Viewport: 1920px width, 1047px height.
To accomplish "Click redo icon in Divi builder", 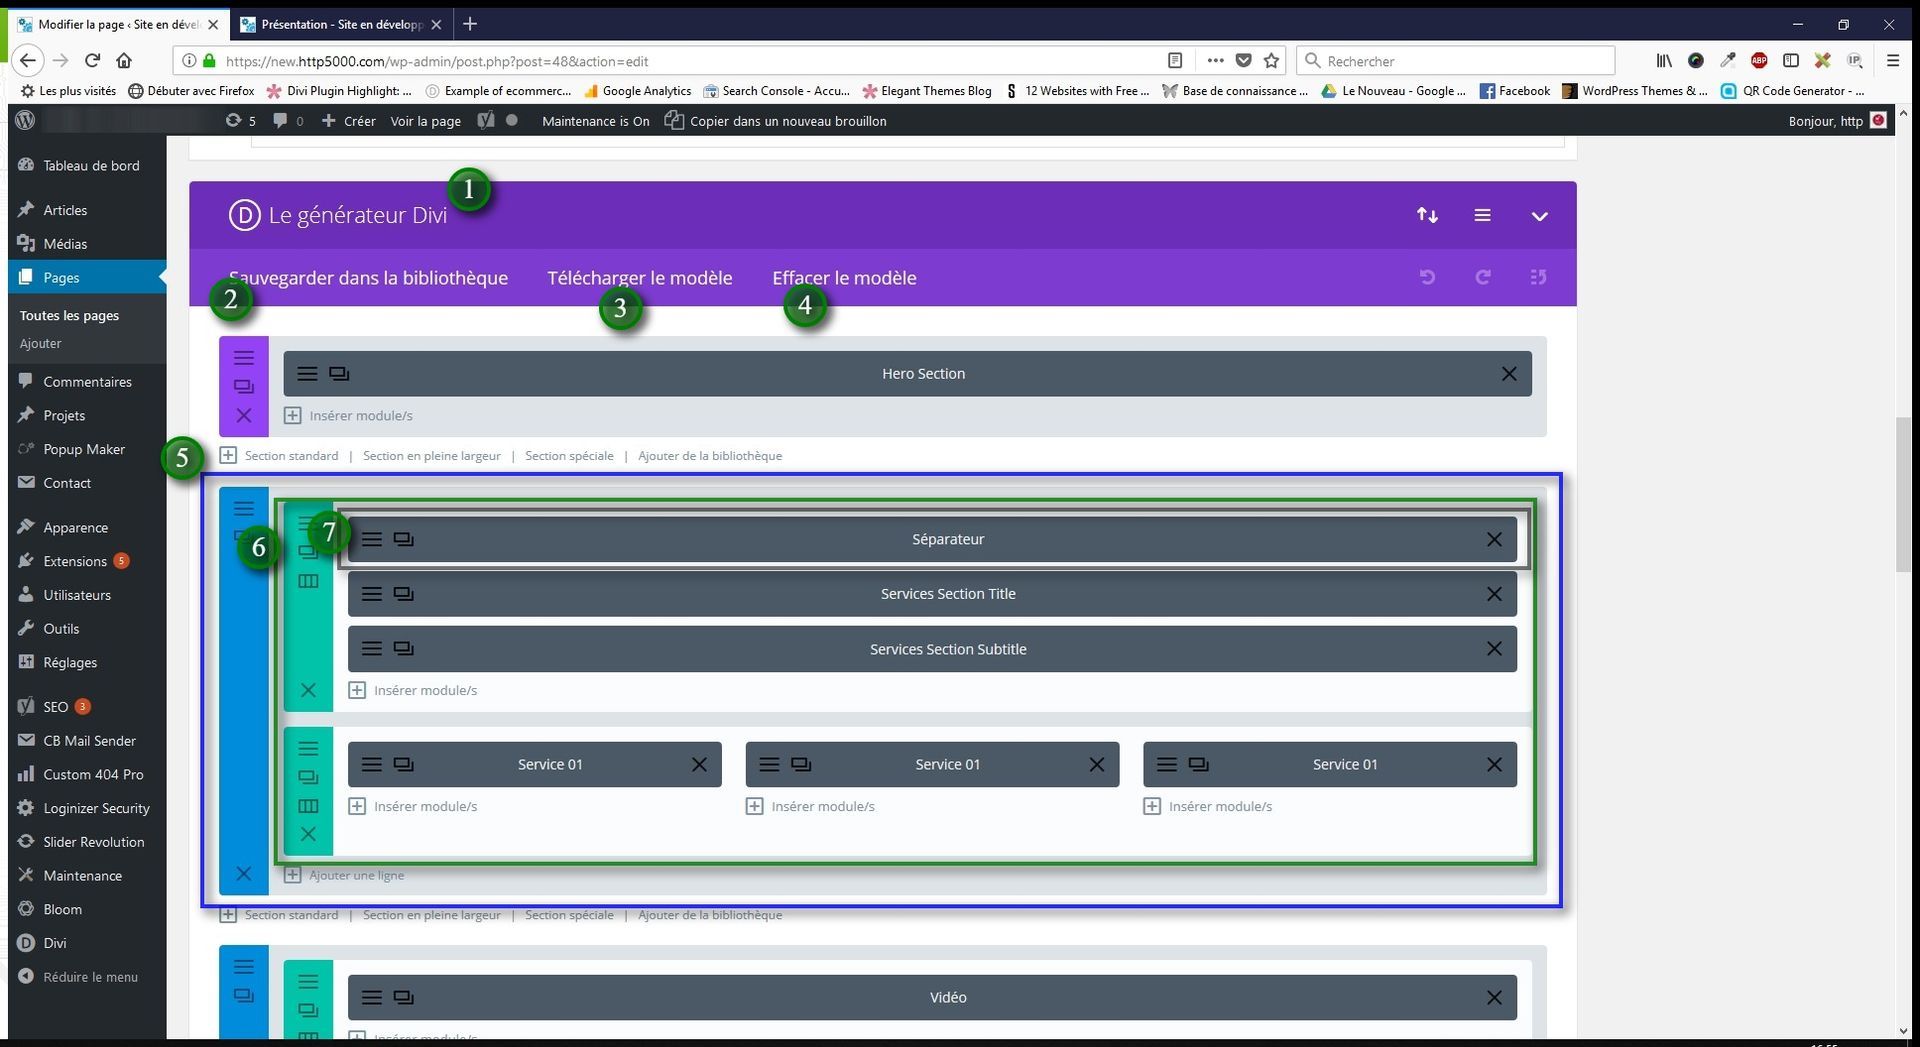I will pos(1483,277).
